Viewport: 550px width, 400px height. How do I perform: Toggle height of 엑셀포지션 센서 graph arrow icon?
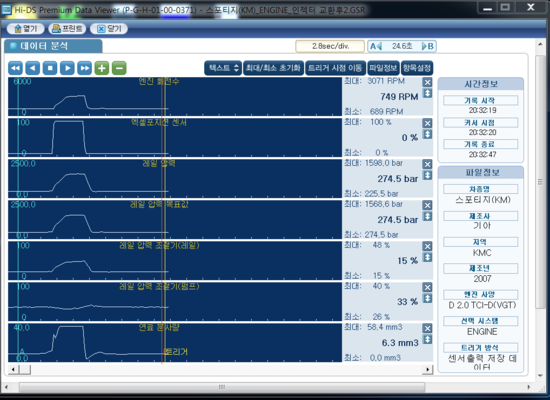click(x=427, y=134)
